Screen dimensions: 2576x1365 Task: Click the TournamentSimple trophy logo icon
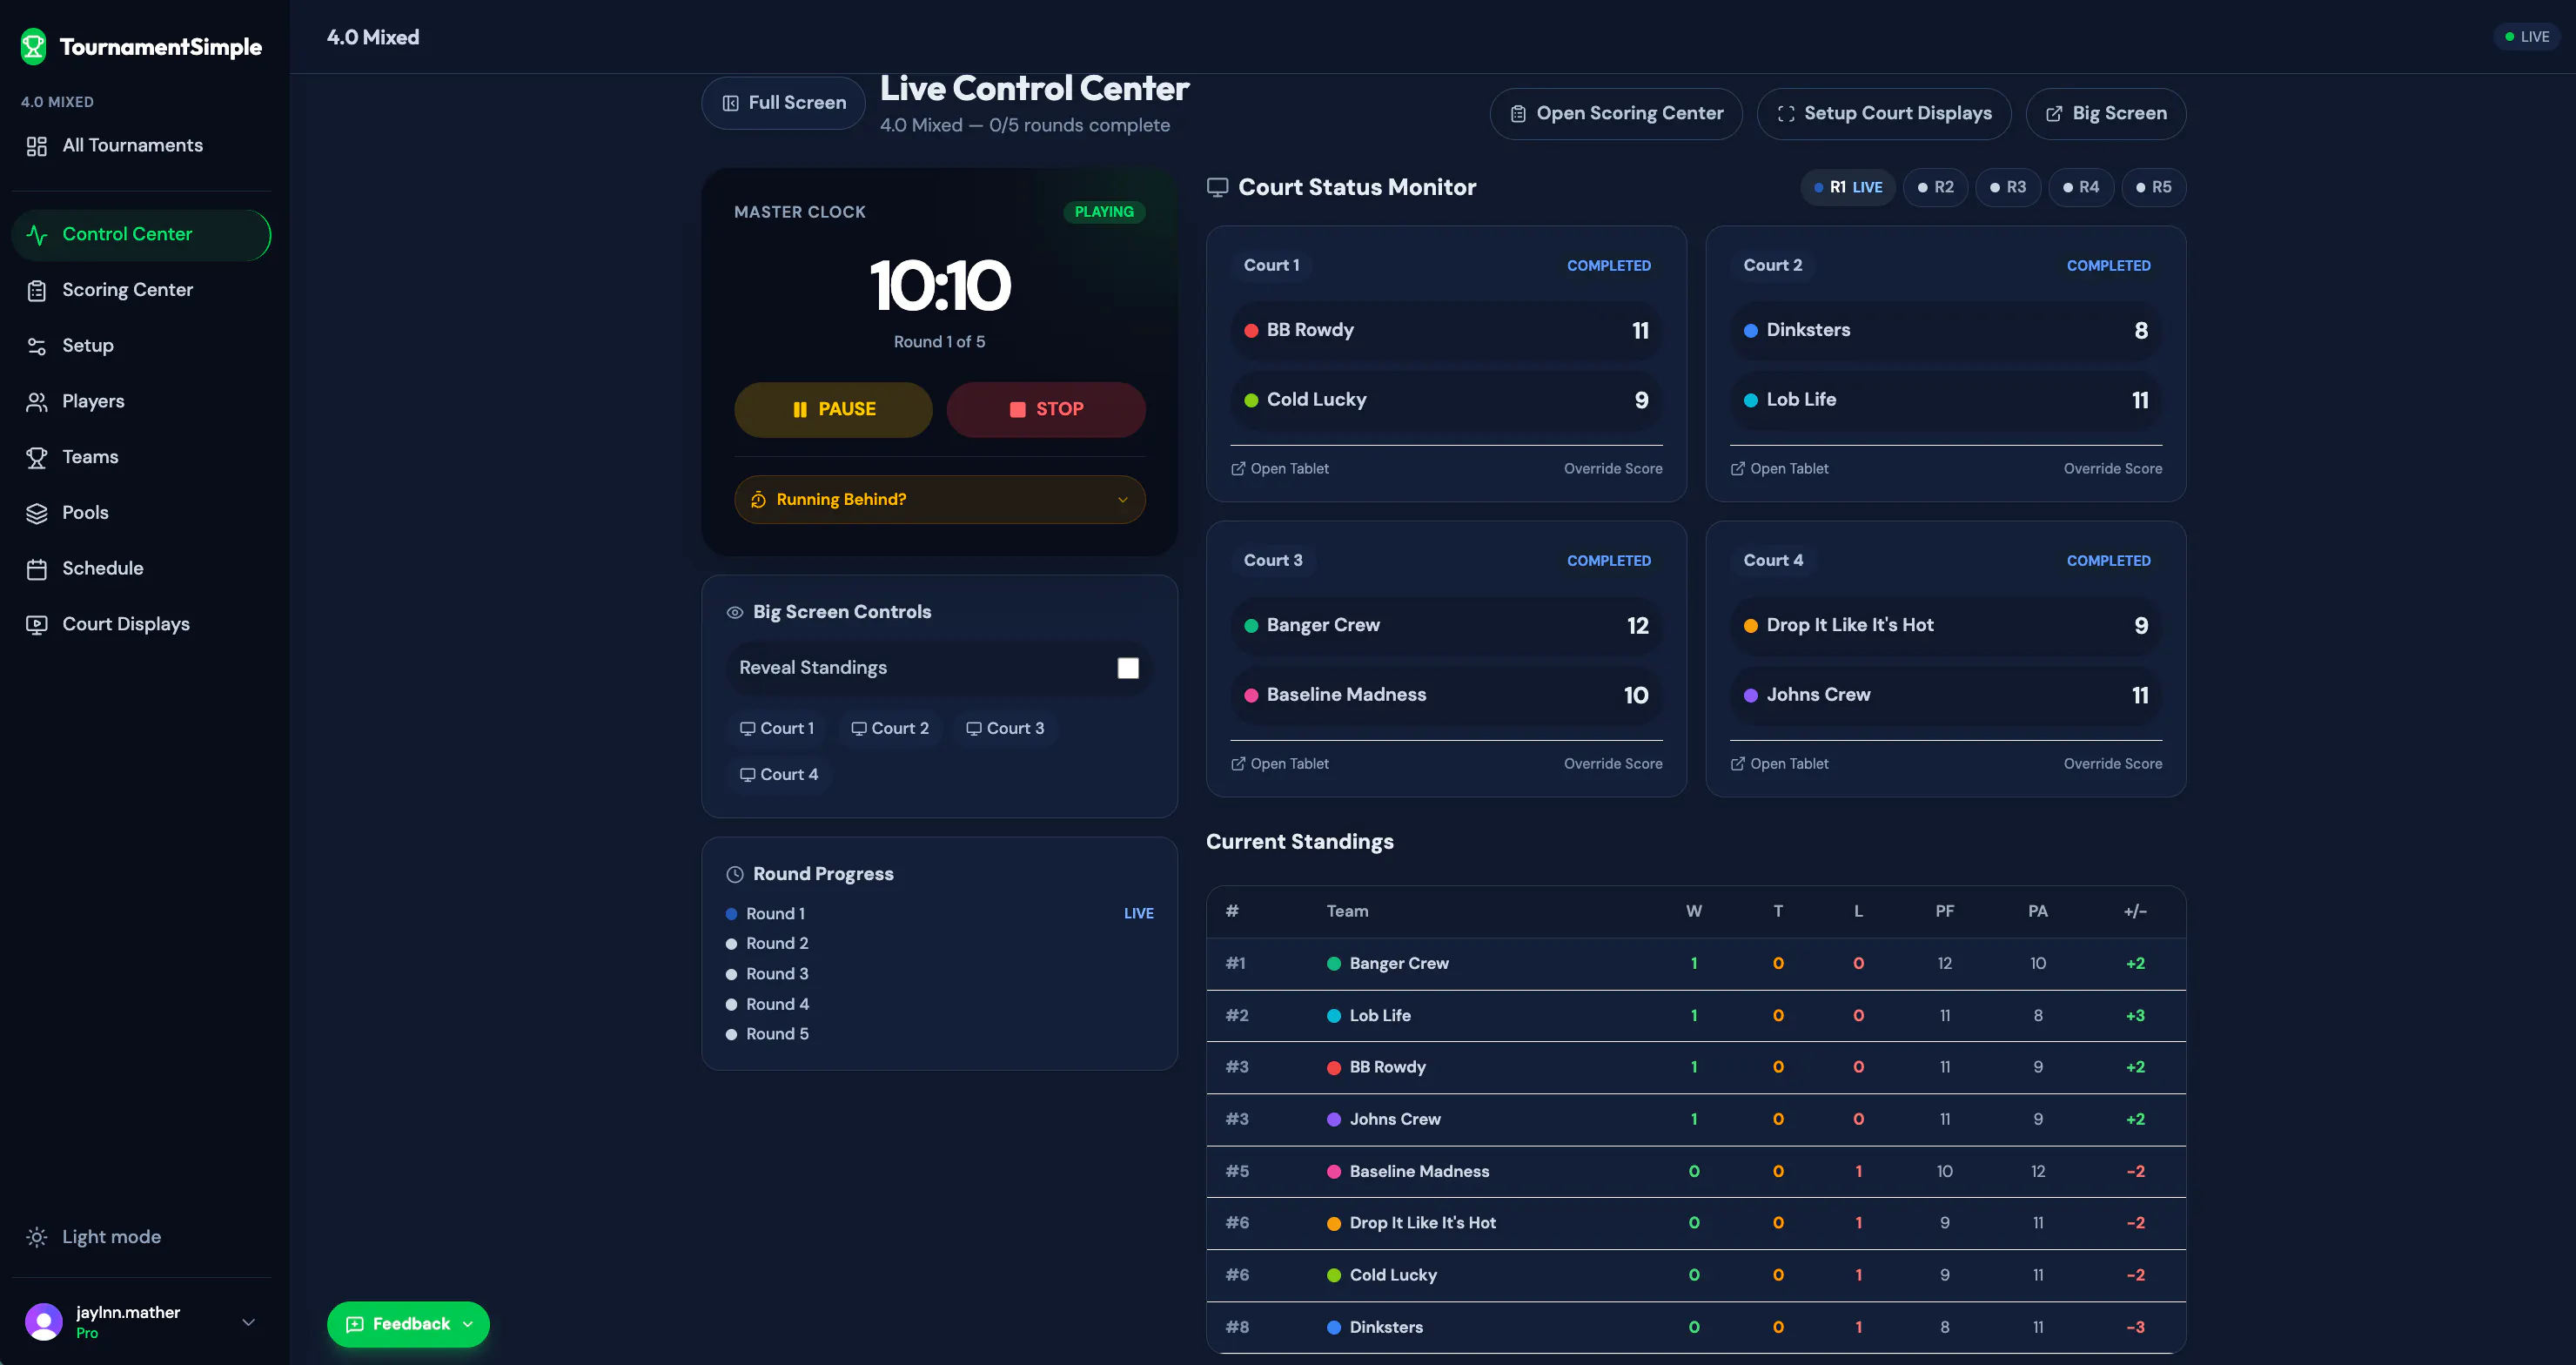(x=34, y=46)
